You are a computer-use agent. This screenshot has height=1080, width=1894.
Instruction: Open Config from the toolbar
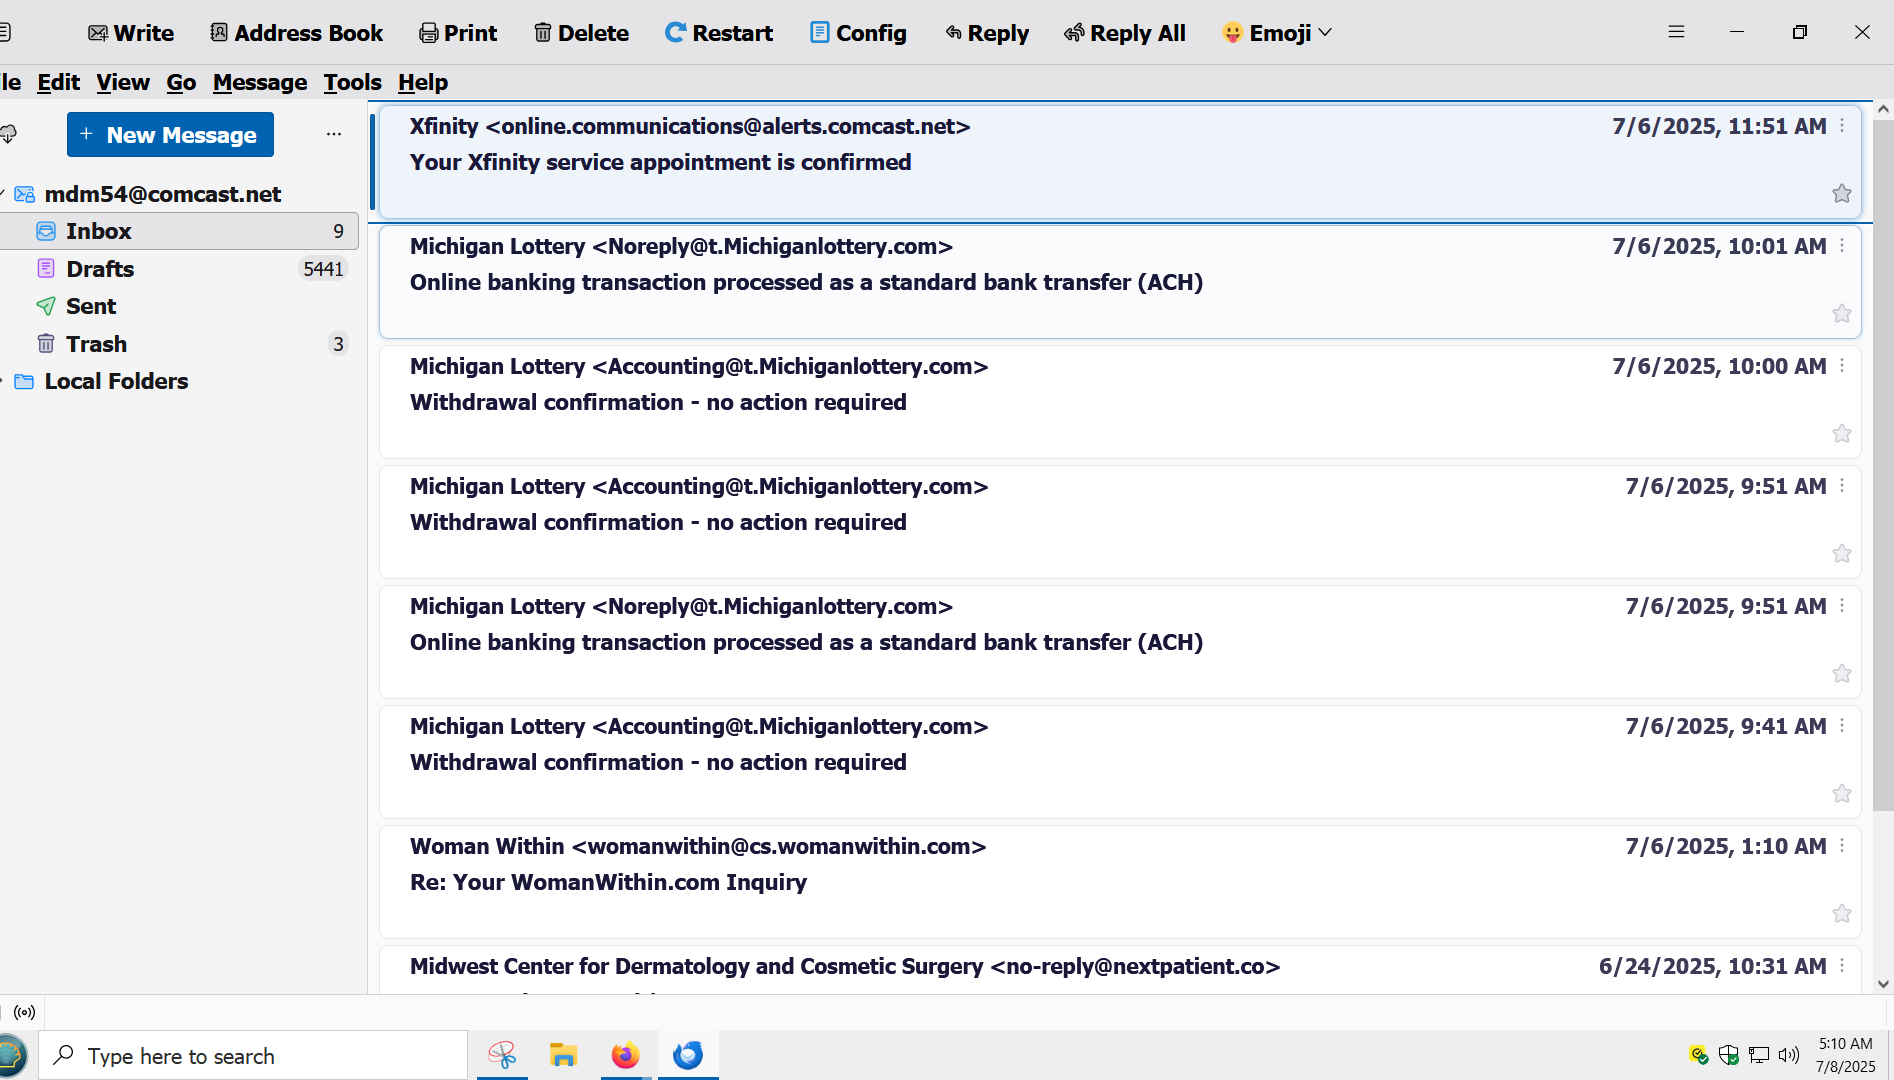click(858, 33)
